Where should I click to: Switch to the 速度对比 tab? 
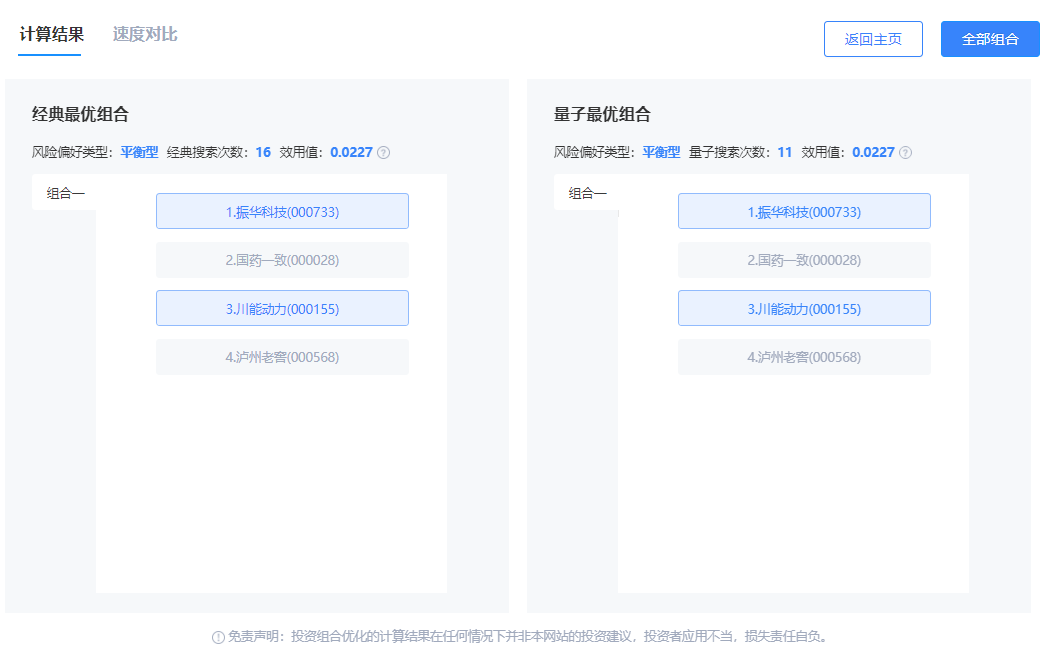tap(146, 33)
